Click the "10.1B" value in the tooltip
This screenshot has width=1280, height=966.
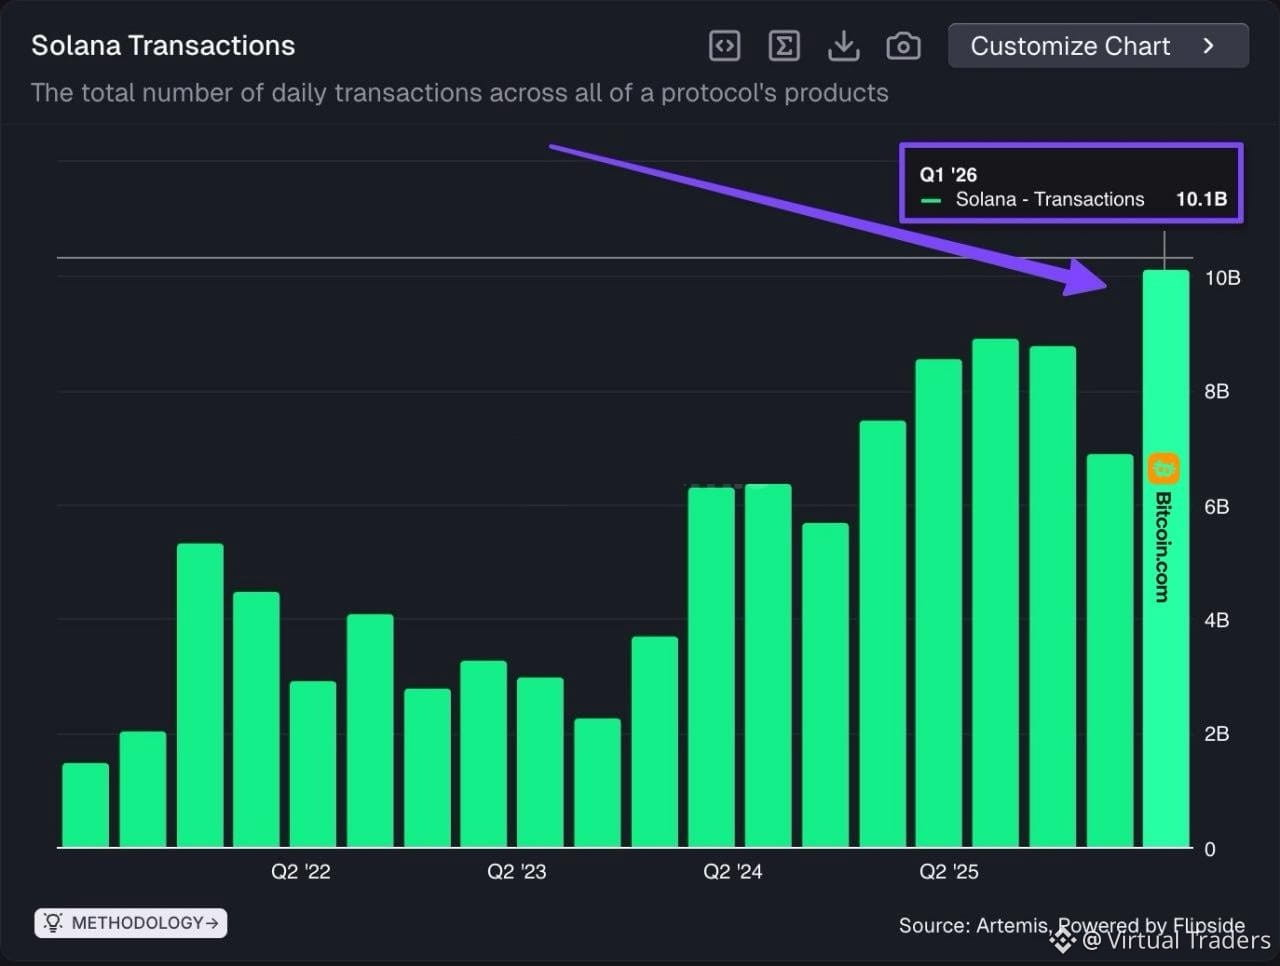(1201, 199)
